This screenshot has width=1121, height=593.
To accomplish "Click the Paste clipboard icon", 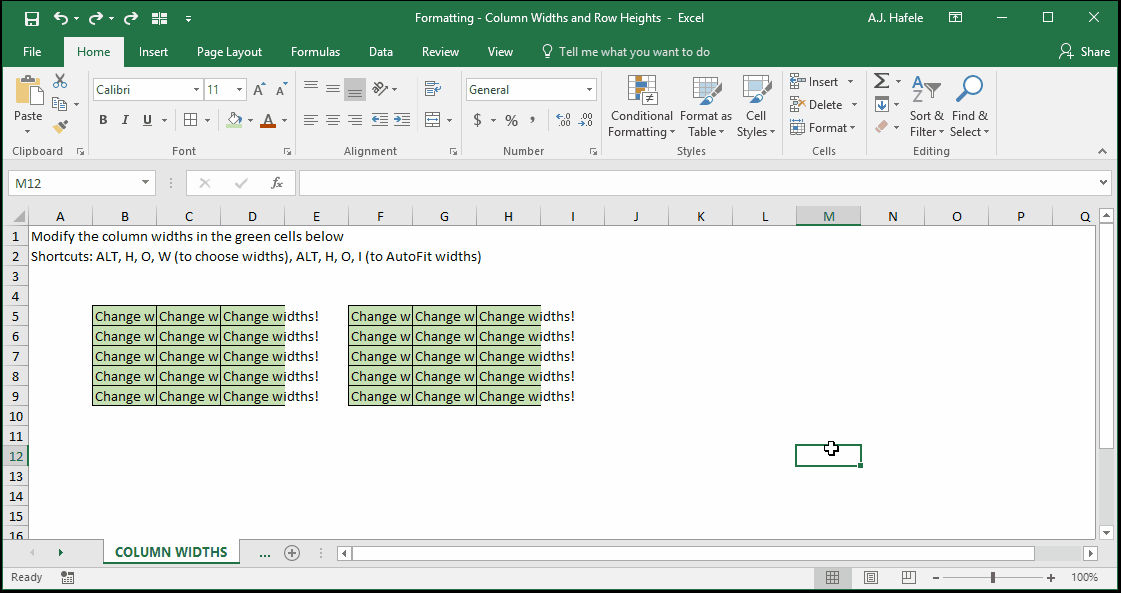I will point(29,92).
